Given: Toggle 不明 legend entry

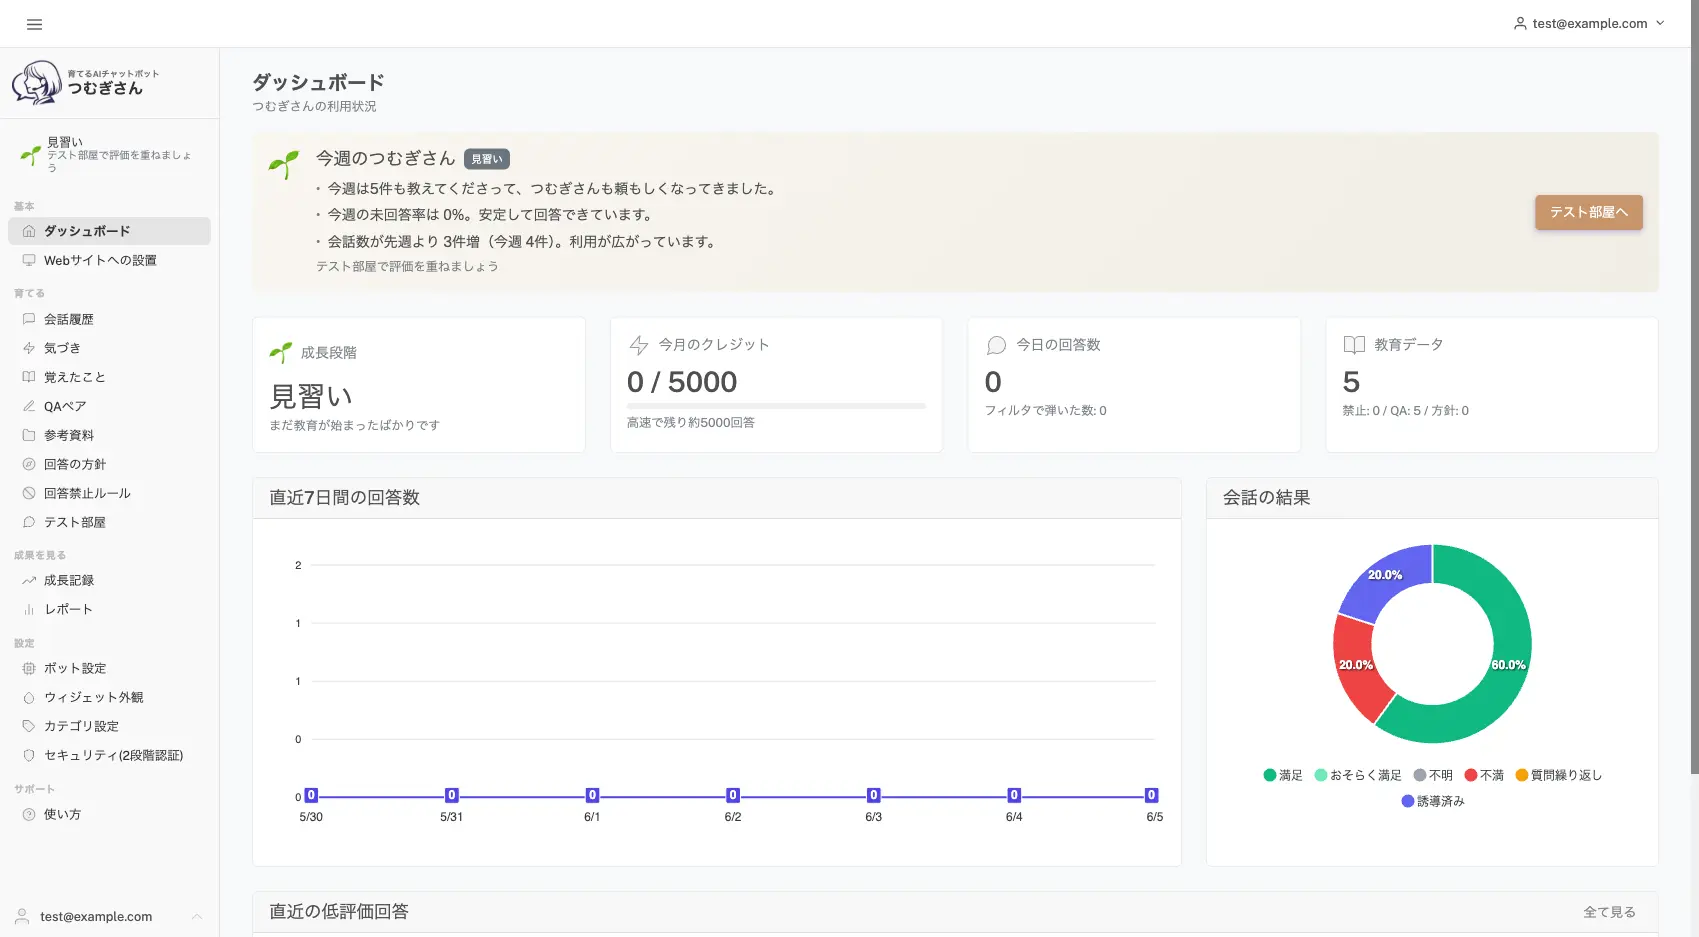Looking at the screenshot, I should coord(1433,775).
